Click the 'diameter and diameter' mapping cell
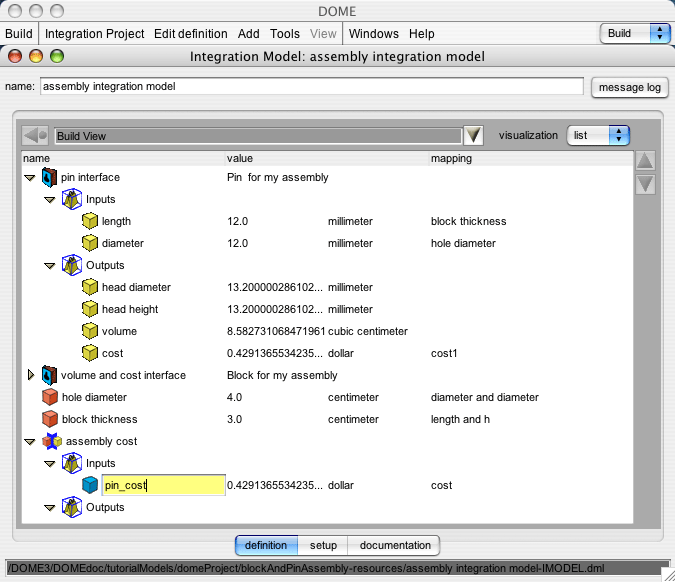 485,397
